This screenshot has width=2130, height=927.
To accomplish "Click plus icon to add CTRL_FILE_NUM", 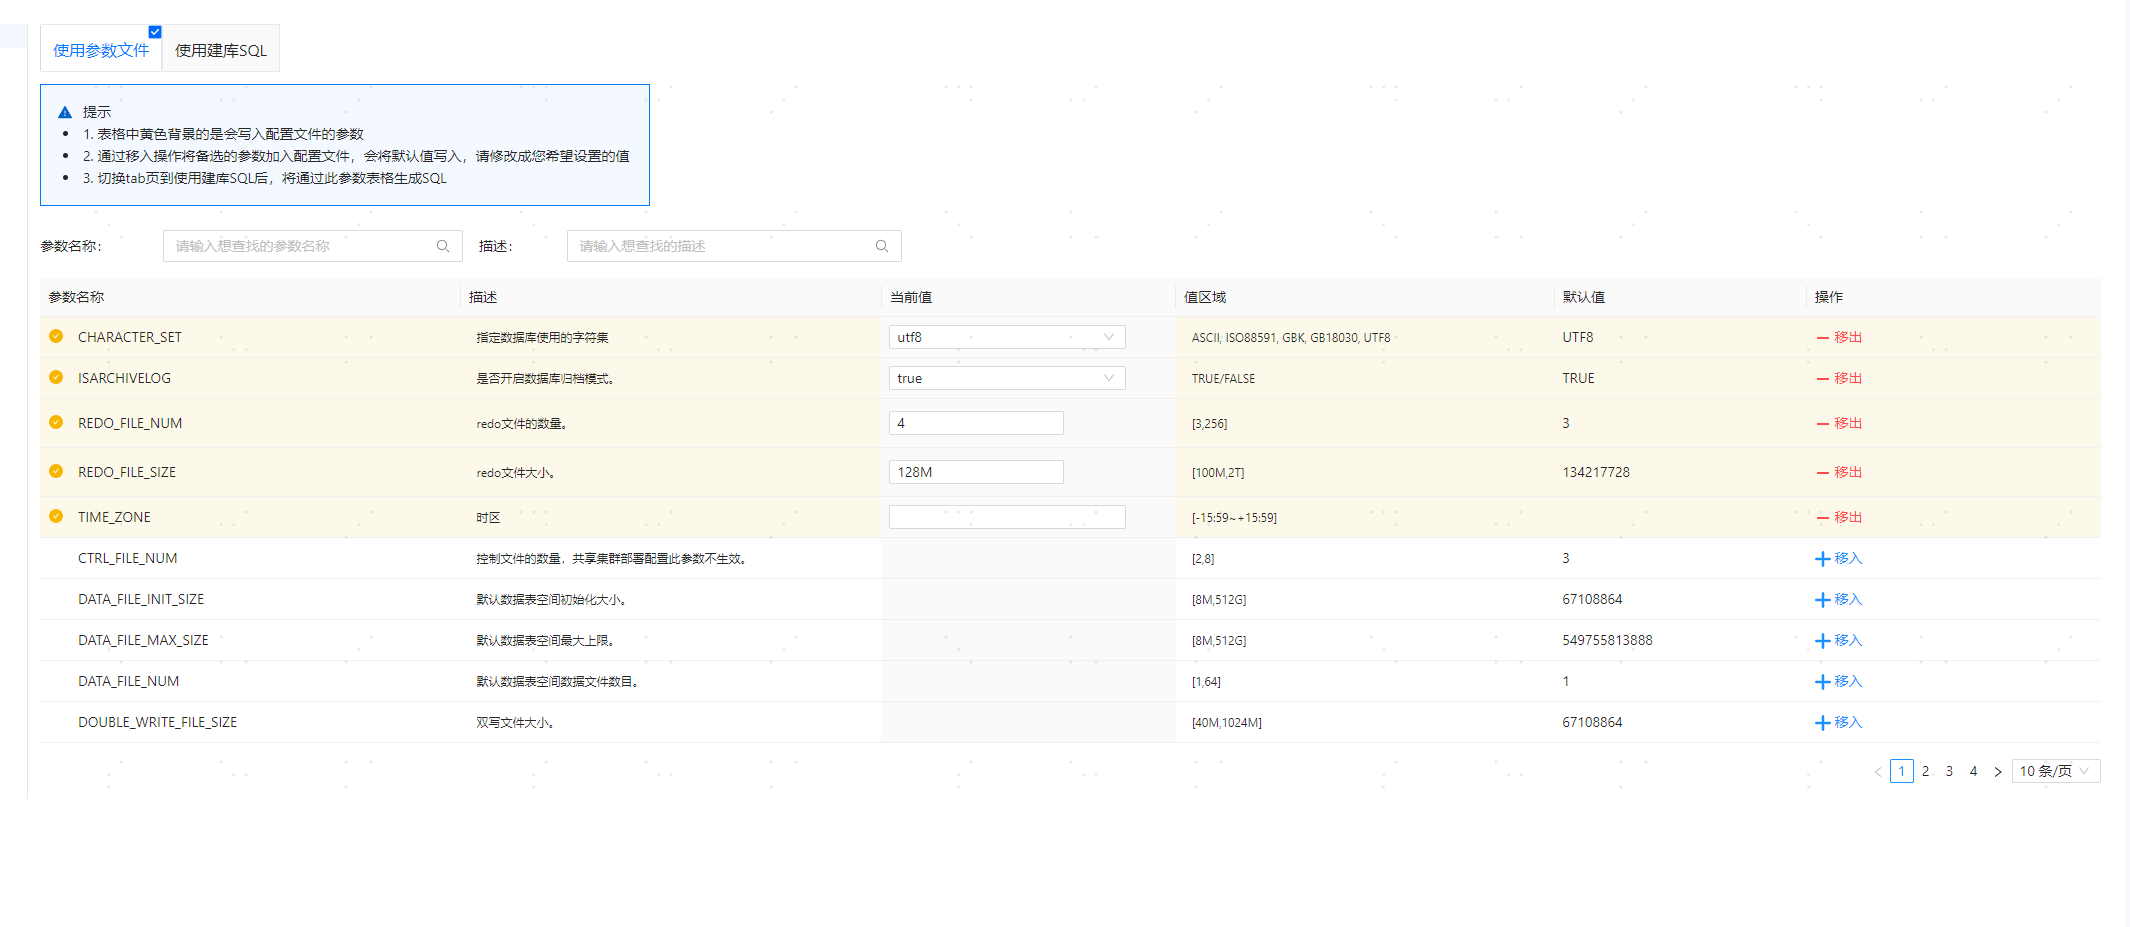I will [x=1822, y=559].
